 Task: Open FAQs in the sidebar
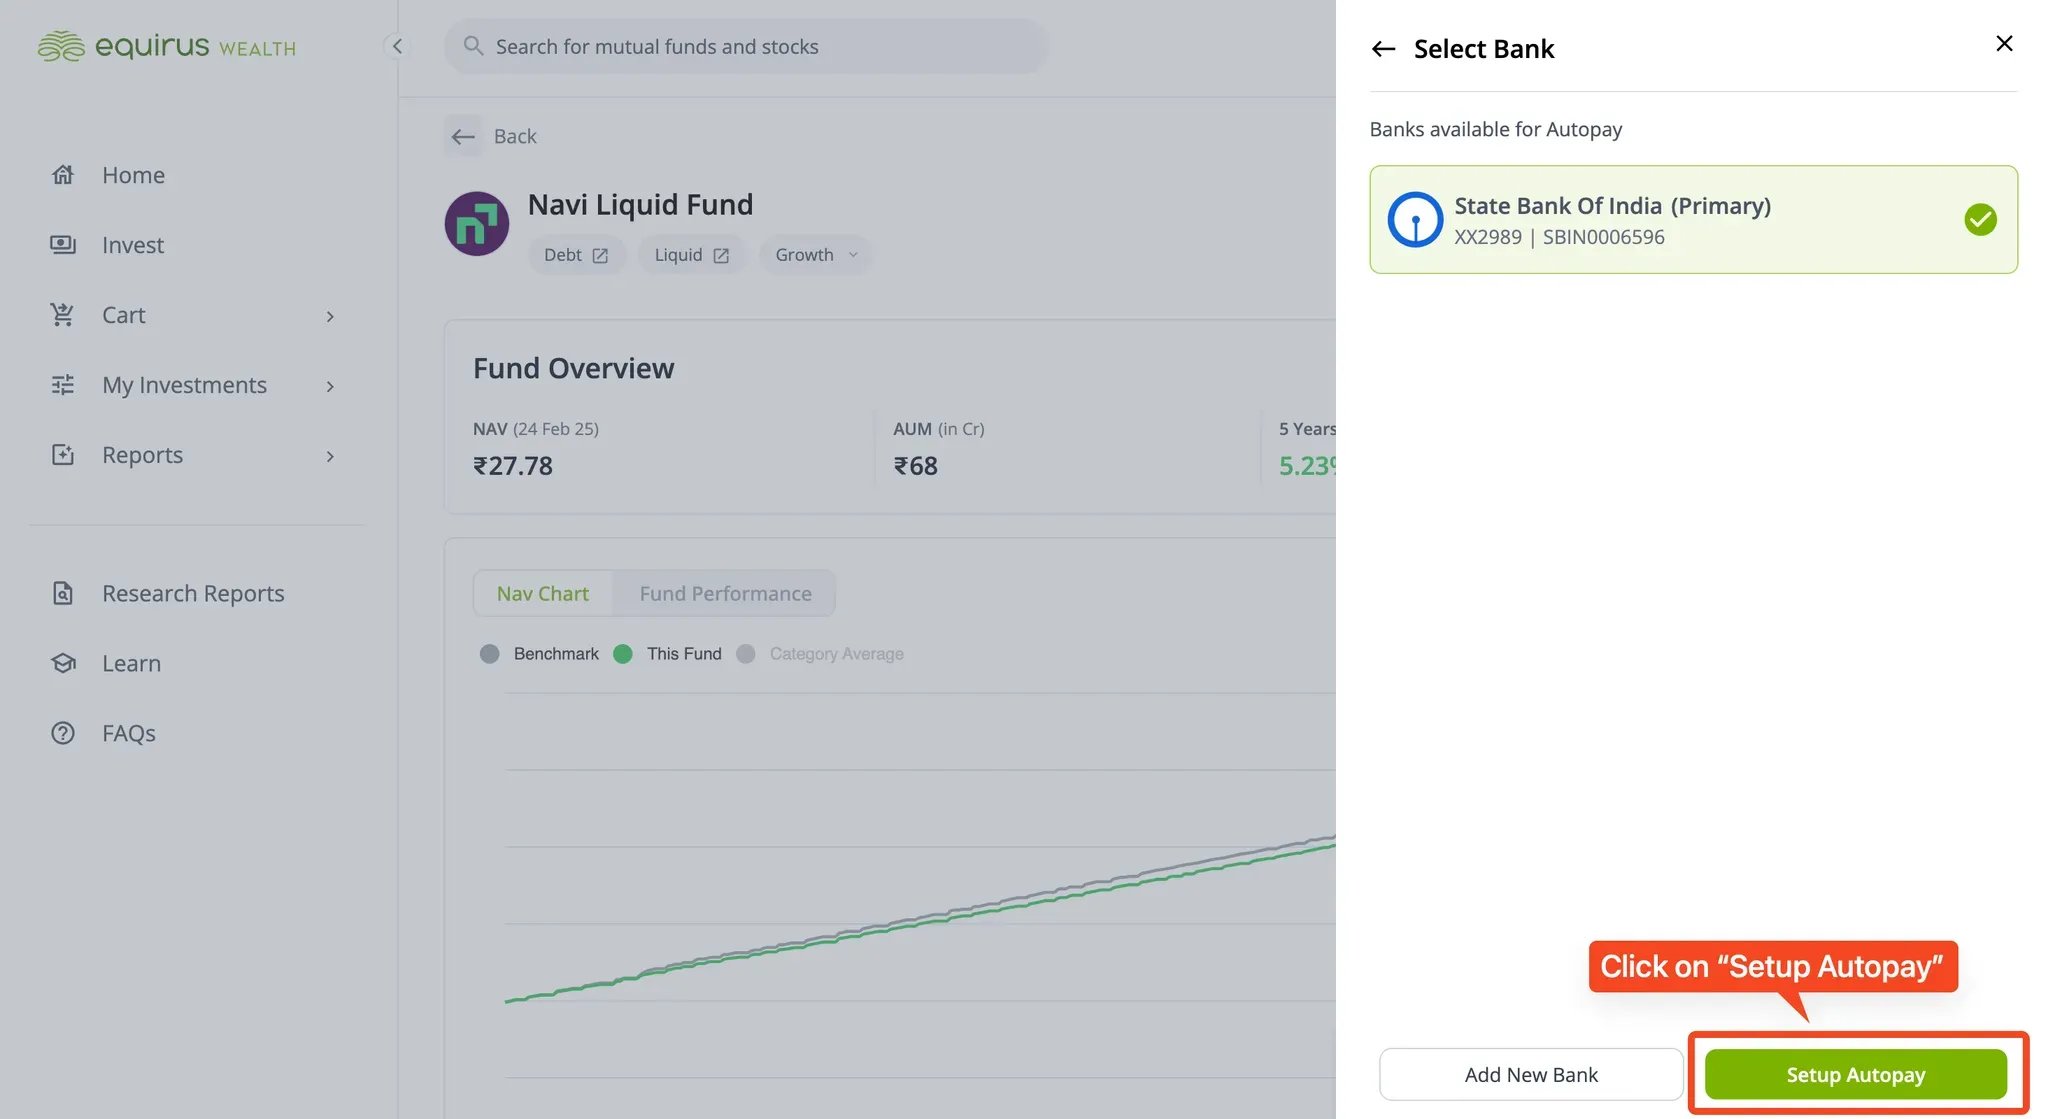point(129,733)
